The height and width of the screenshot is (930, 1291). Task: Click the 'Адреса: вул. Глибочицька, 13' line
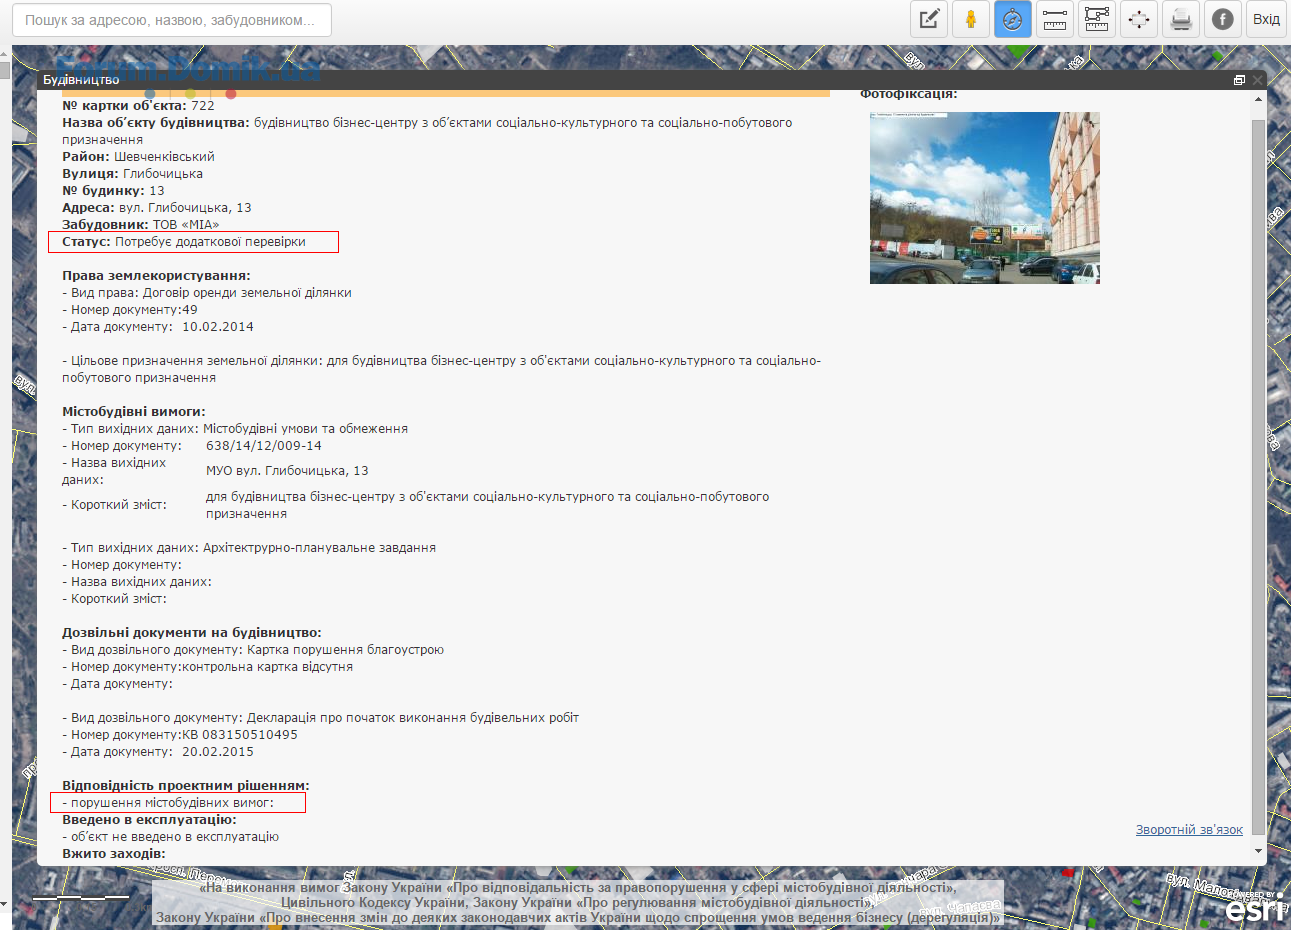[x=157, y=208]
